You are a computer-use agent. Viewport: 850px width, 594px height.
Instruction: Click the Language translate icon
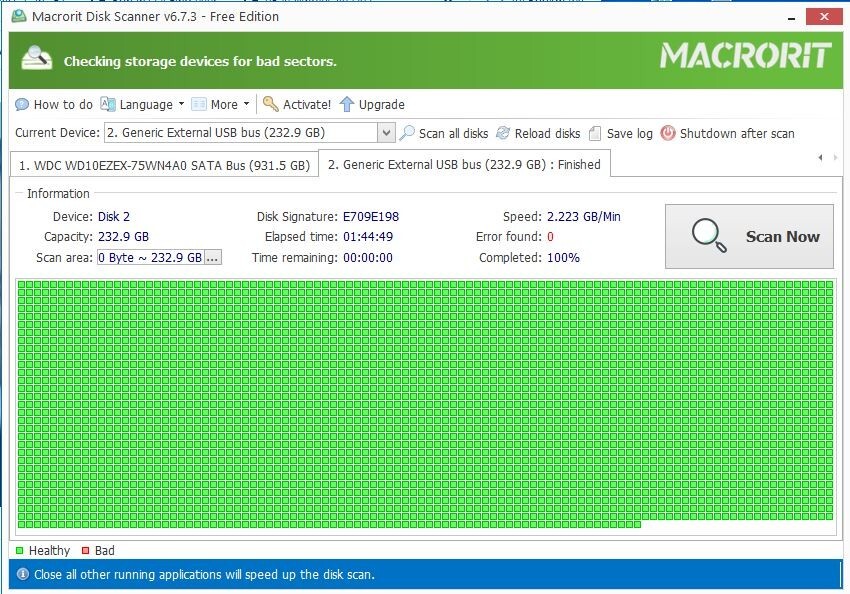click(x=108, y=104)
